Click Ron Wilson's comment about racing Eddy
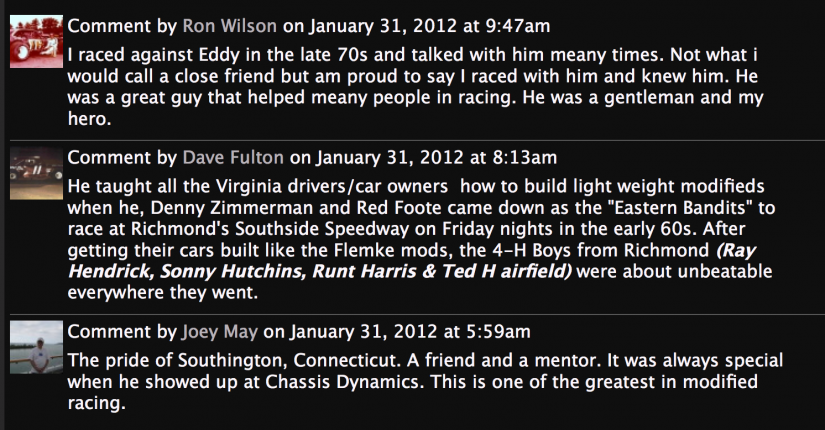This screenshot has height=430, width=825. (x=416, y=87)
